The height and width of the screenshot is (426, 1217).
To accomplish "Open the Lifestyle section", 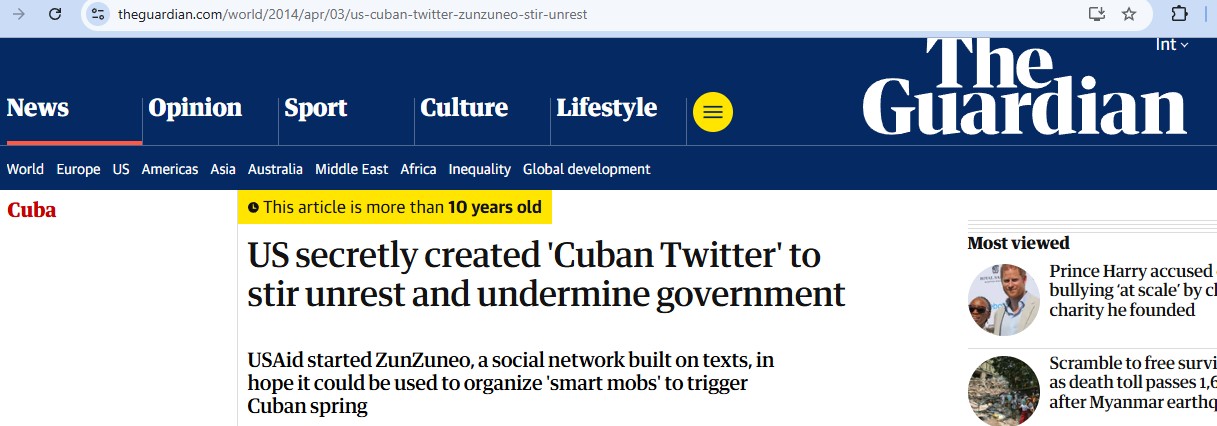I will point(606,108).
